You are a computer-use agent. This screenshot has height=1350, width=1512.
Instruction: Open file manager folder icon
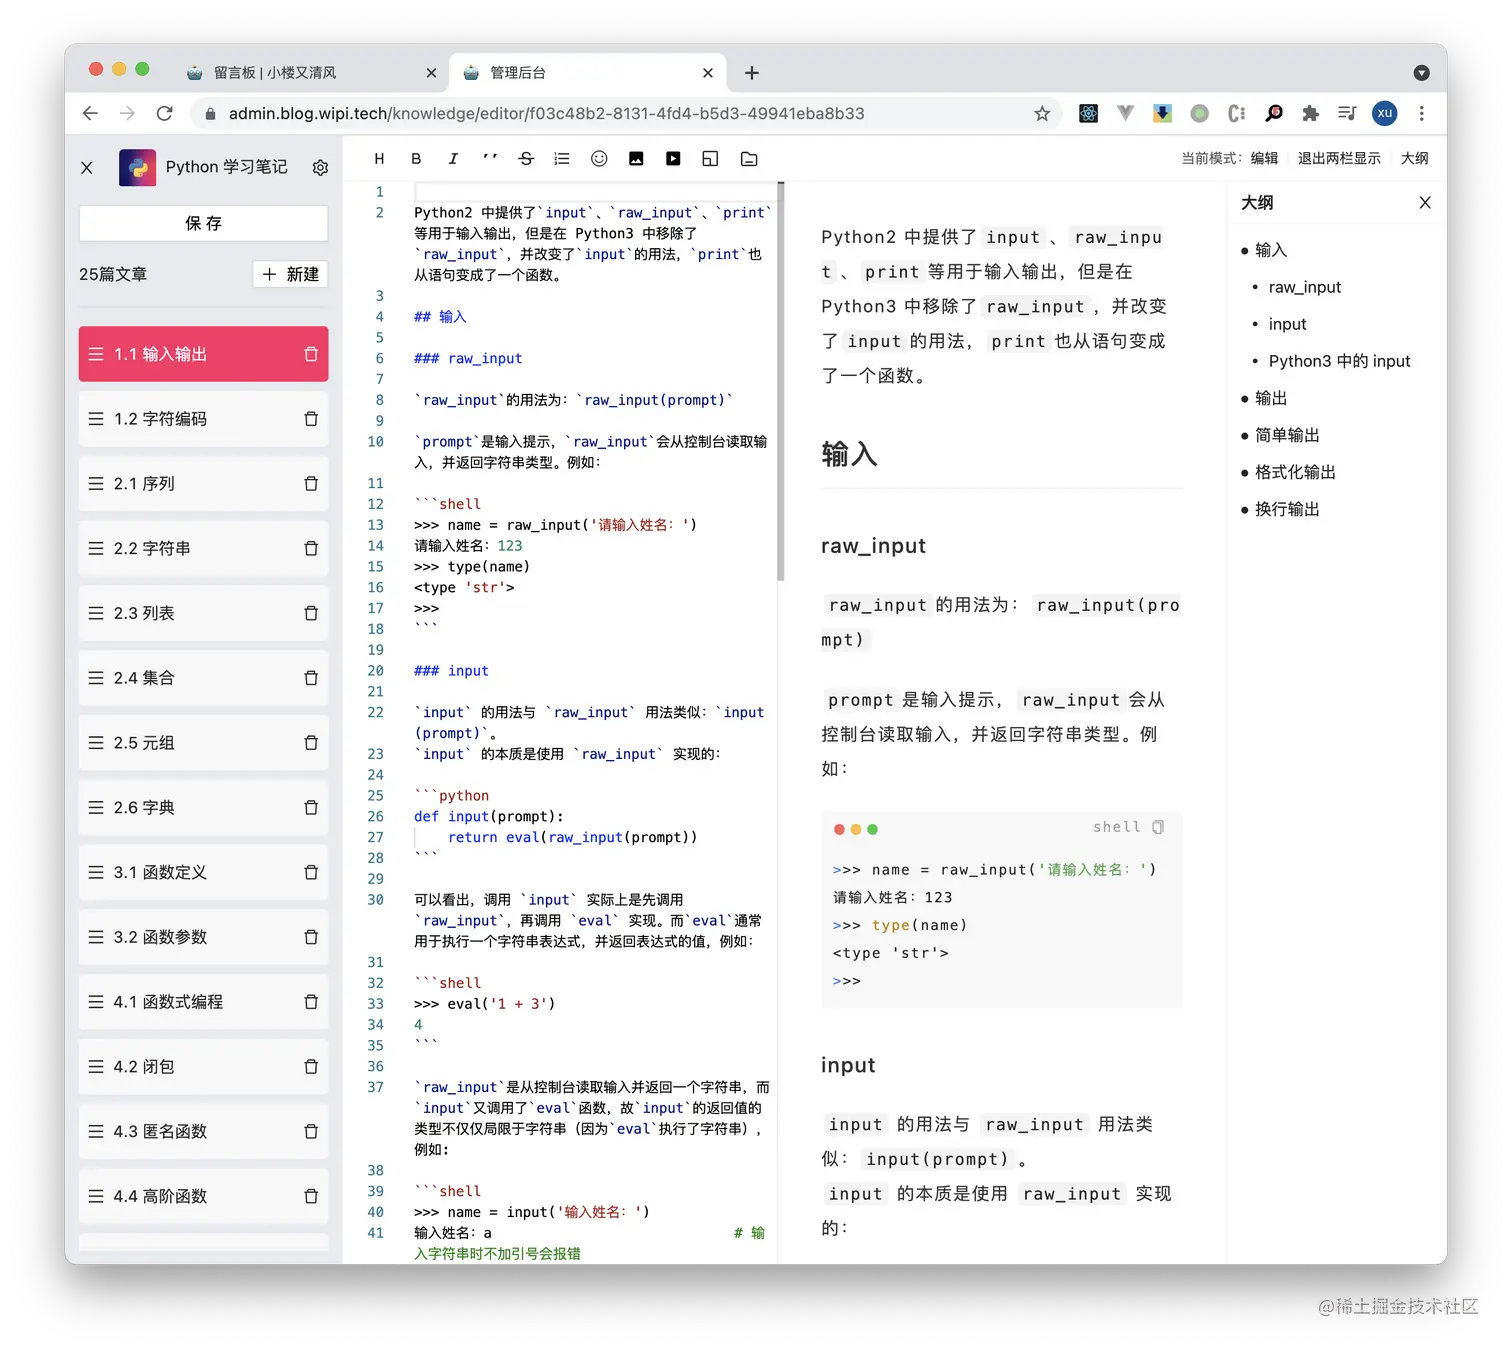[x=749, y=159]
